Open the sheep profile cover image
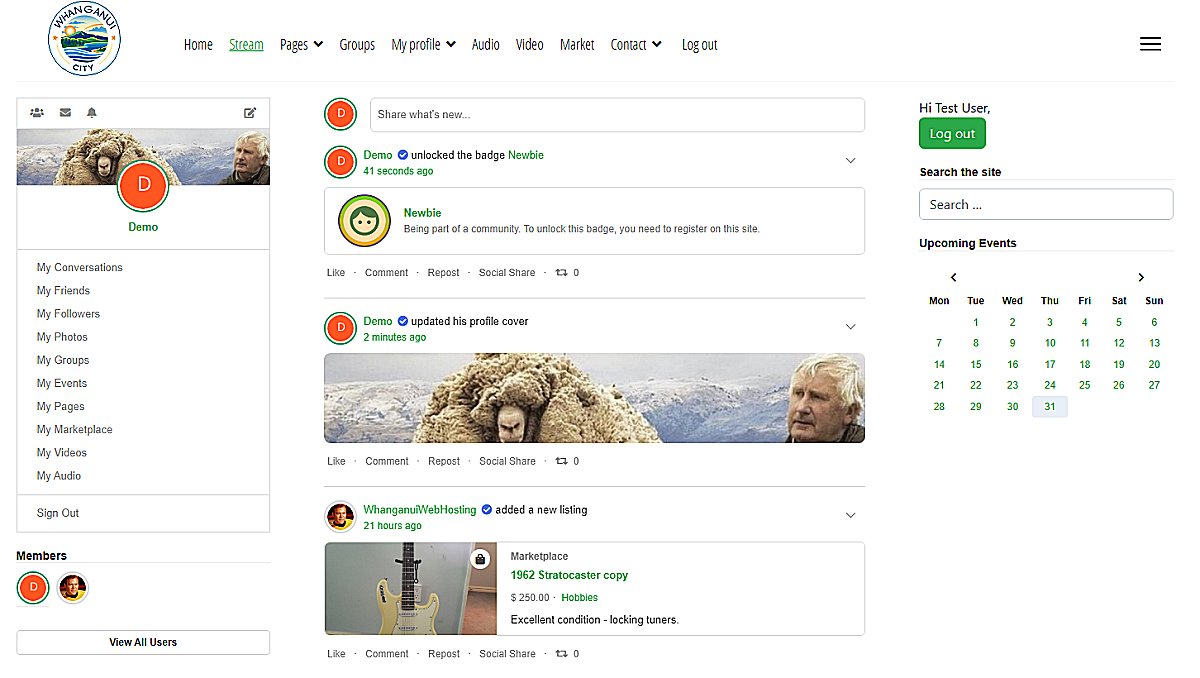The image size is (1200, 678). pyautogui.click(x=594, y=398)
